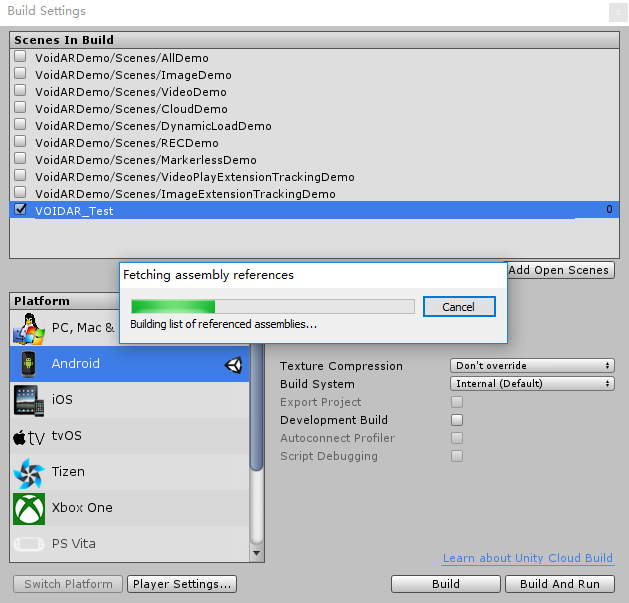Viewport: 629px width, 603px height.
Task: Select the VoidARDemo/Scenes/ImageDemo scene row
Action: click(x=314, y=75)
